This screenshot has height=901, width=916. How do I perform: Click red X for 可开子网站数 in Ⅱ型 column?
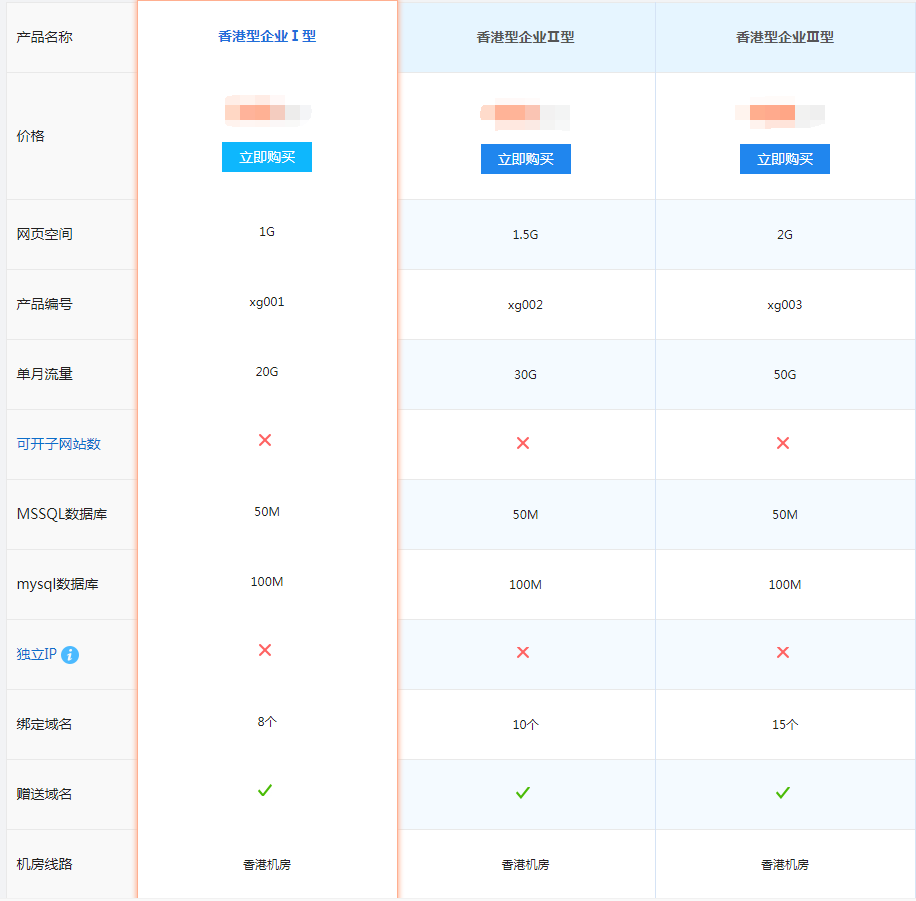point(523,443)
